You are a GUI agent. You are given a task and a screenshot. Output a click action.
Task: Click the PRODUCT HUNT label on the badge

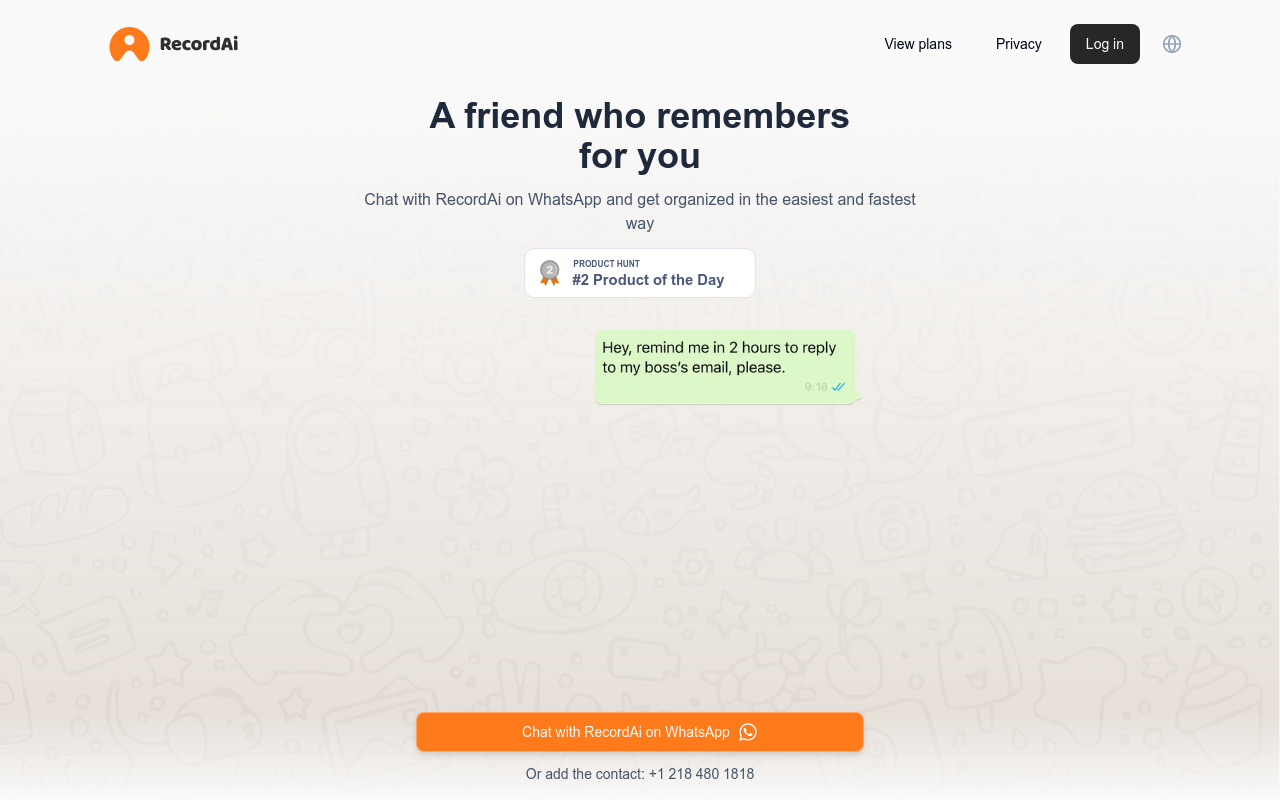click(606, 264)
